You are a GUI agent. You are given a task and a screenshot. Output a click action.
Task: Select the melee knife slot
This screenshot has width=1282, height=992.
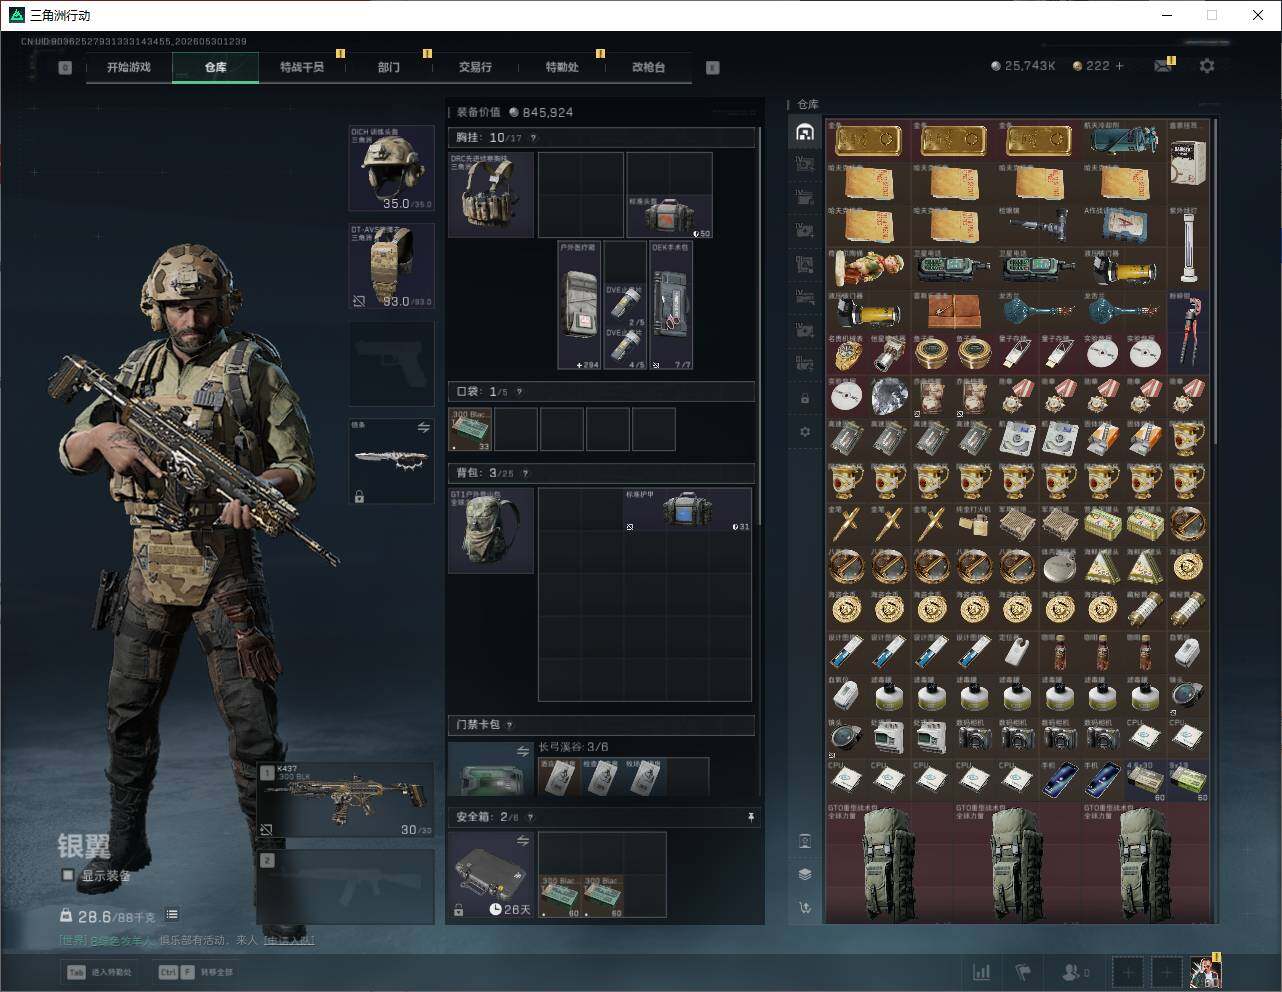click(x=391, y=460)
